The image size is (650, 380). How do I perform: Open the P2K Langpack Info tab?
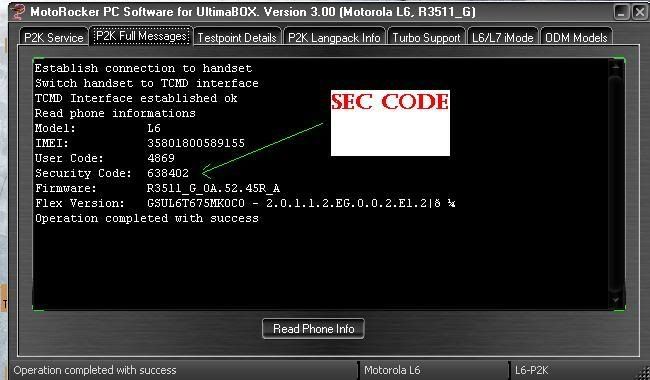pos(334,37)
